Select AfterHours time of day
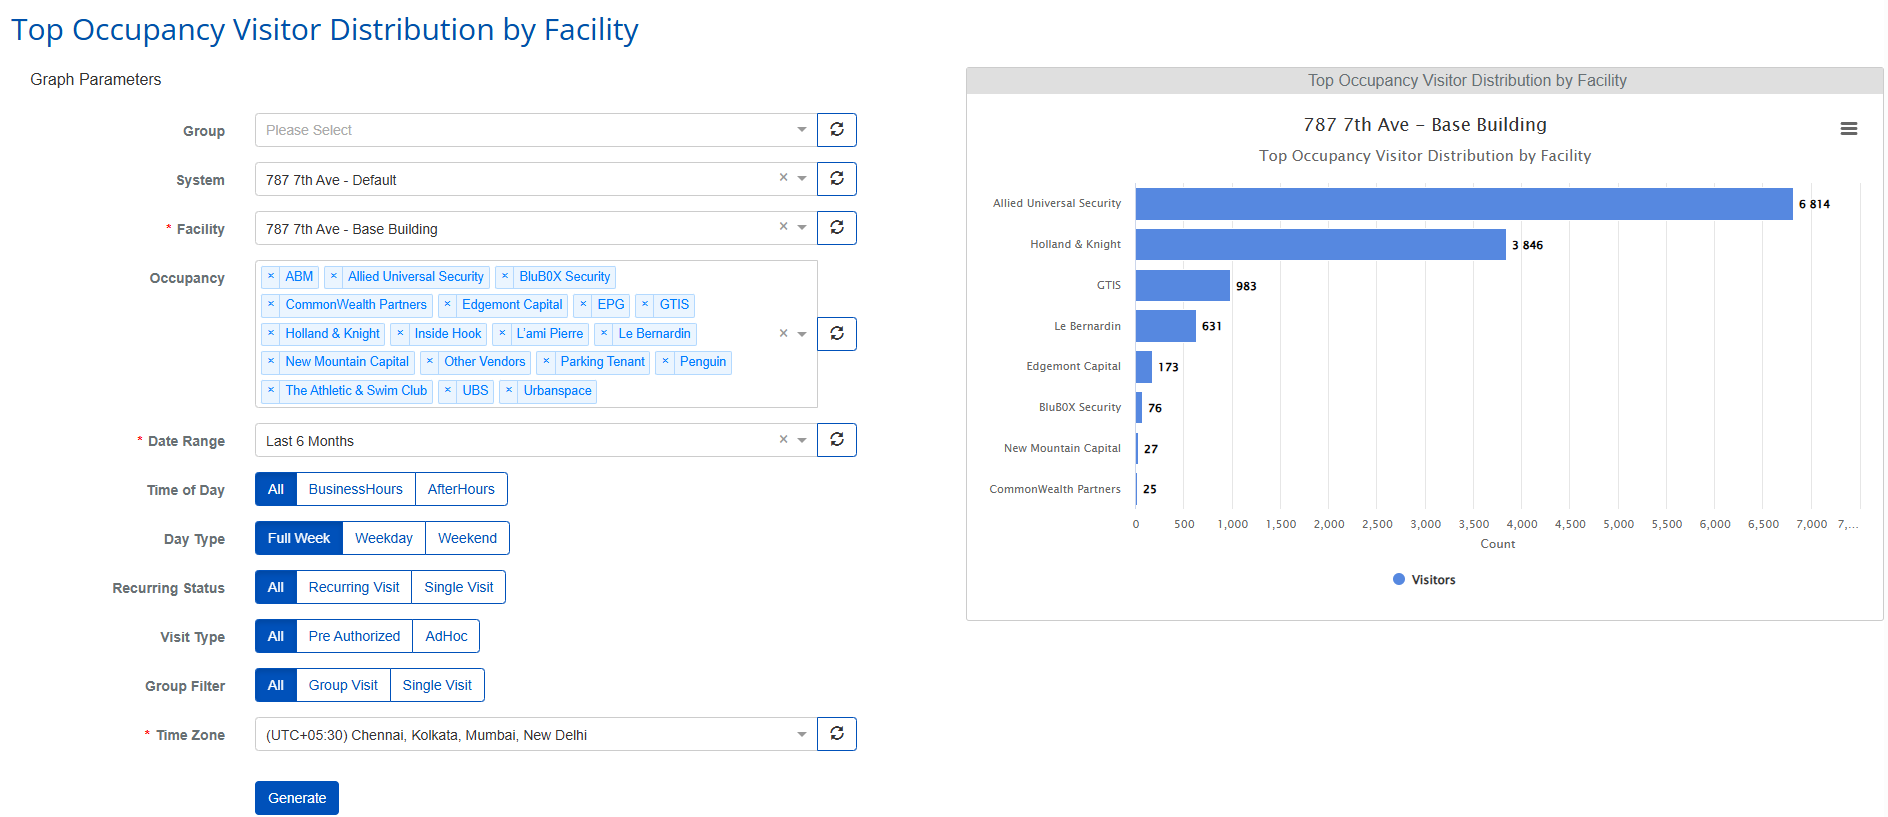Screen dimensions: 1888x817 [461, 489]
